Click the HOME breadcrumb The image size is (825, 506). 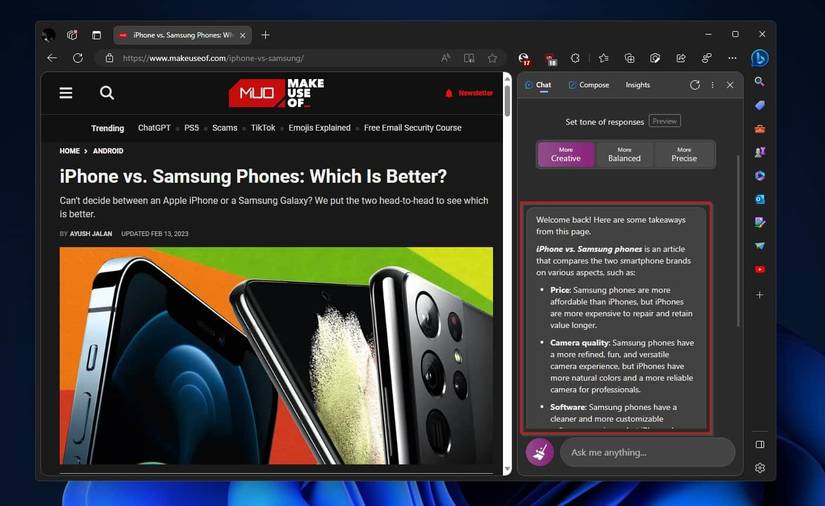[x=69, y=151]
